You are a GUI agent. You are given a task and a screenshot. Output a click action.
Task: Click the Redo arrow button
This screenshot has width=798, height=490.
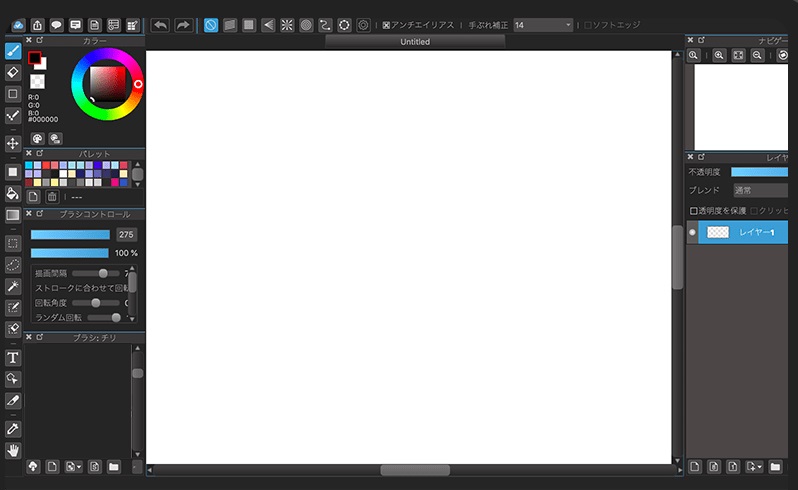pos(183,25)
